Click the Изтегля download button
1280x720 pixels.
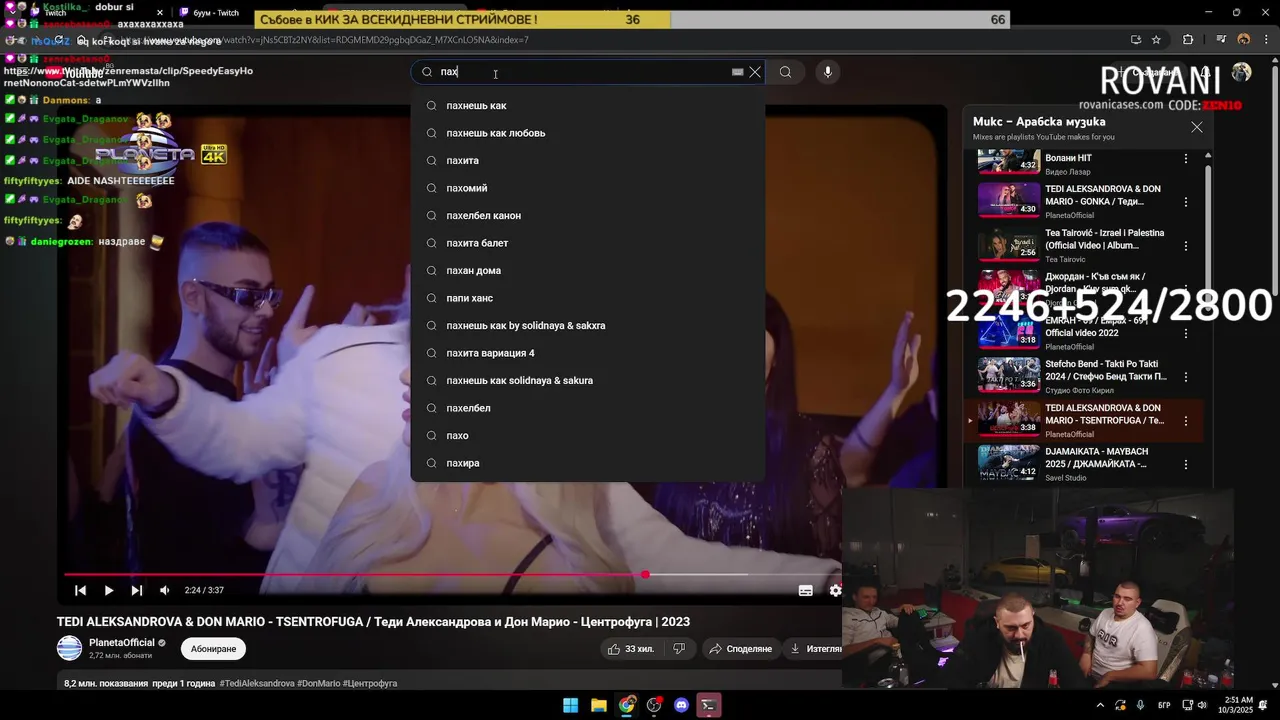[x=815, y=649]
